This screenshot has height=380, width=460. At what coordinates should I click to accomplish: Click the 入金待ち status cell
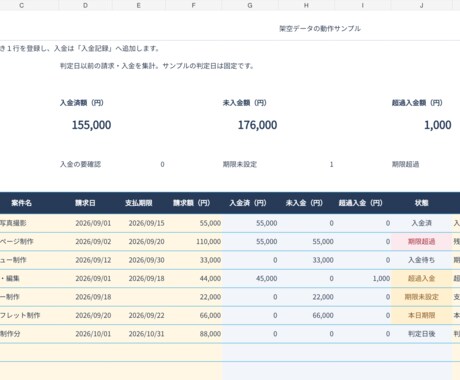click(x=421, y=260)
